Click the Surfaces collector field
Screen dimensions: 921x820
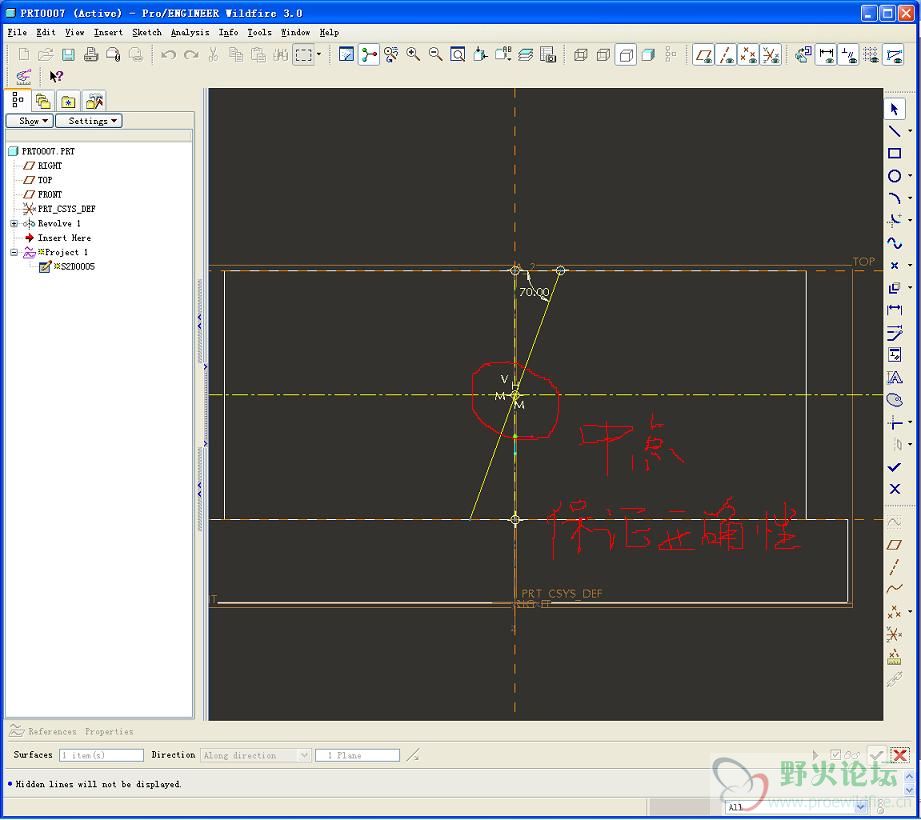pyautogui.click(x=102, y=755)
